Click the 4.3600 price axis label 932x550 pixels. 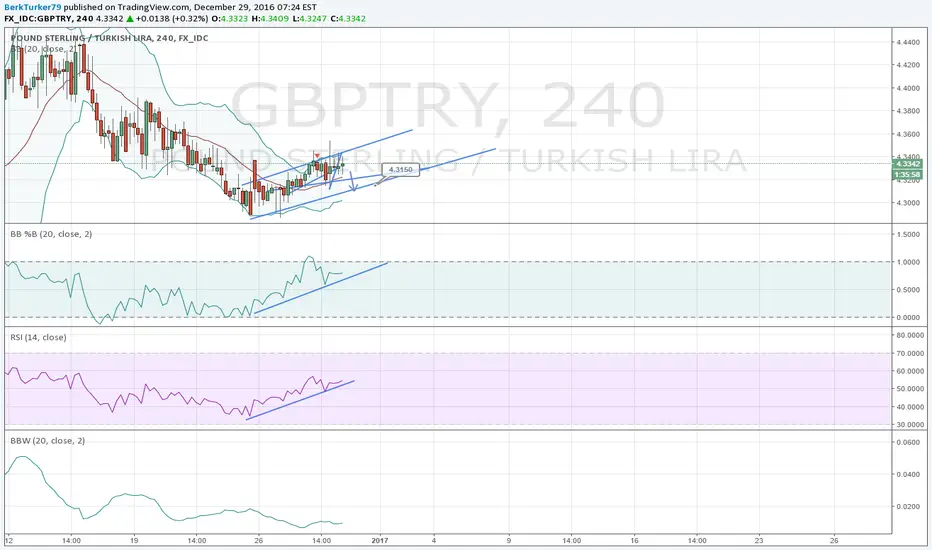tap(908, 134)
